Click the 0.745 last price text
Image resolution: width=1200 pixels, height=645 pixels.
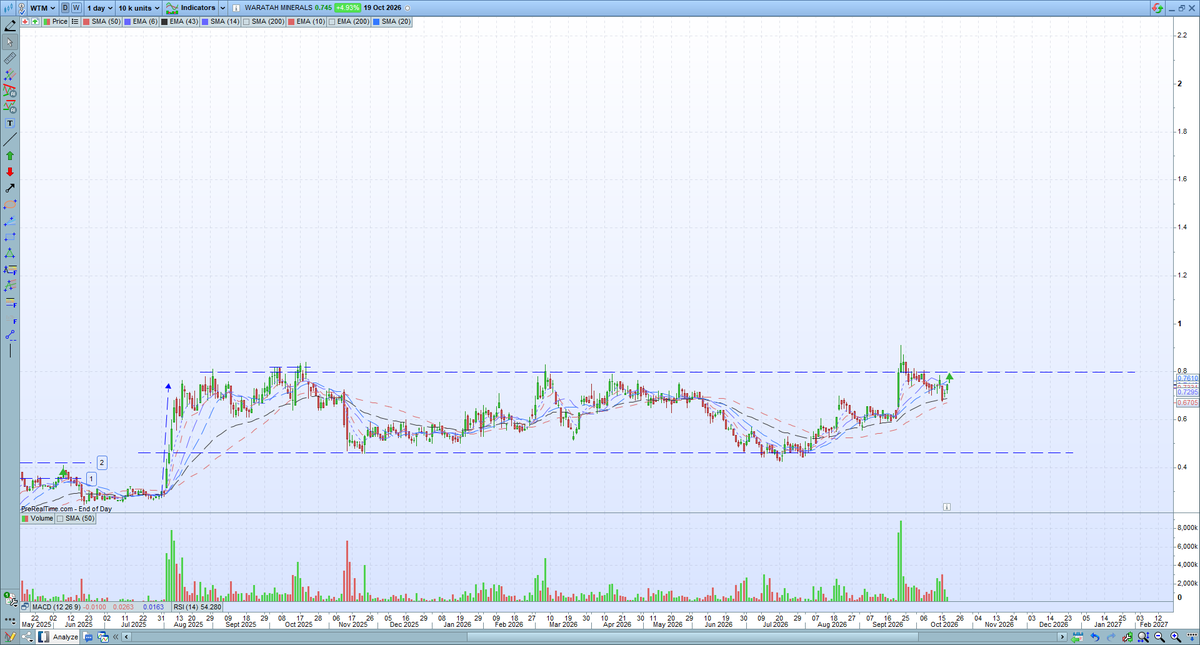(x=323, y=7)
